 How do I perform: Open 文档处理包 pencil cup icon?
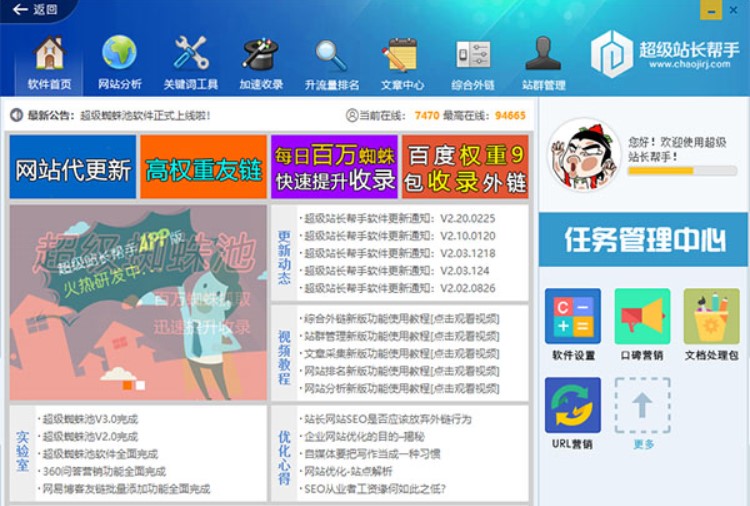coord(712,316)
